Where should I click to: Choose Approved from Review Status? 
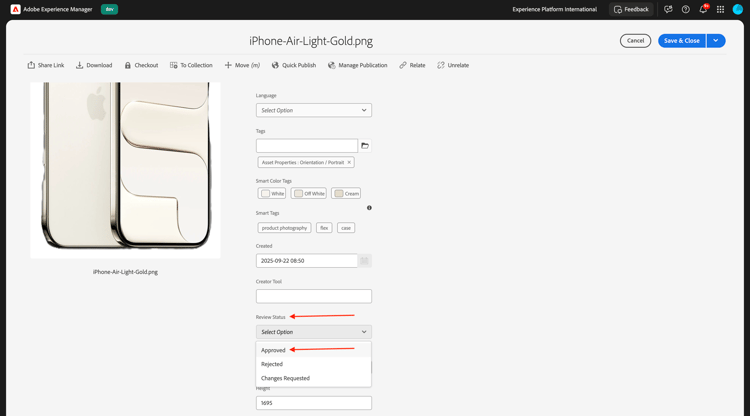click(314, 350)
